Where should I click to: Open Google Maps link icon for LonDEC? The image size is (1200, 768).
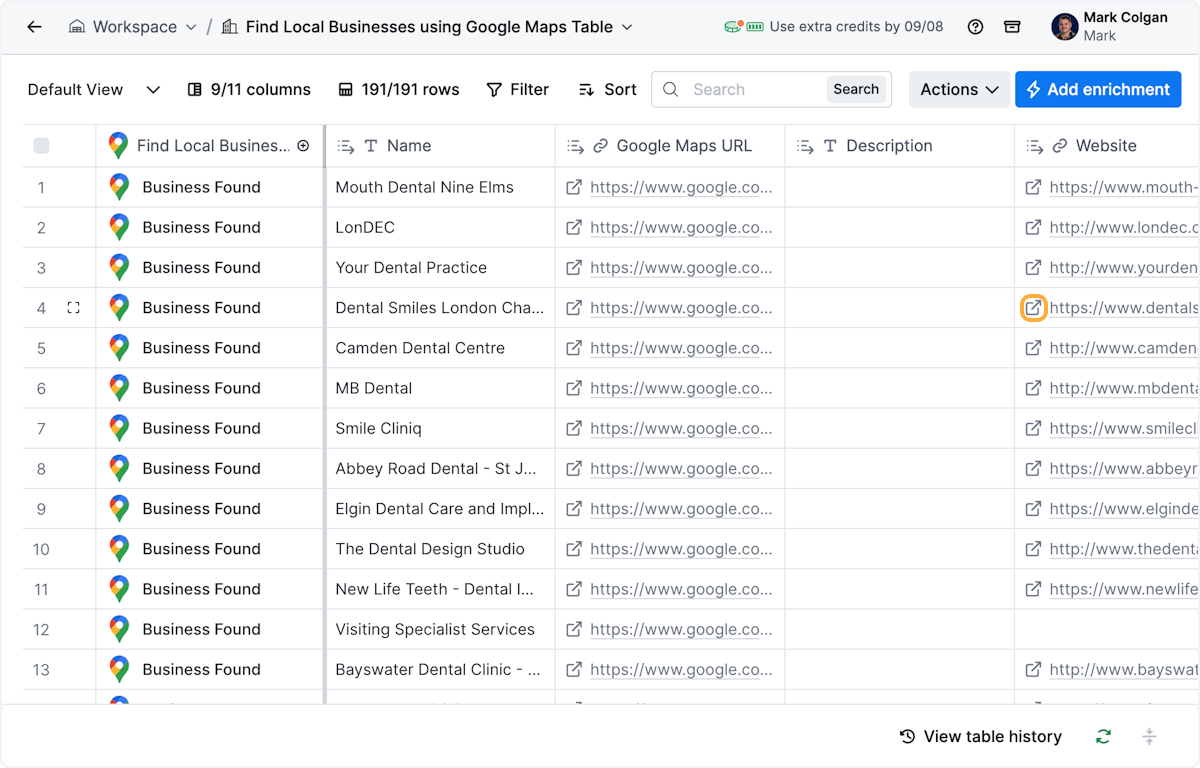pos(574,227)
